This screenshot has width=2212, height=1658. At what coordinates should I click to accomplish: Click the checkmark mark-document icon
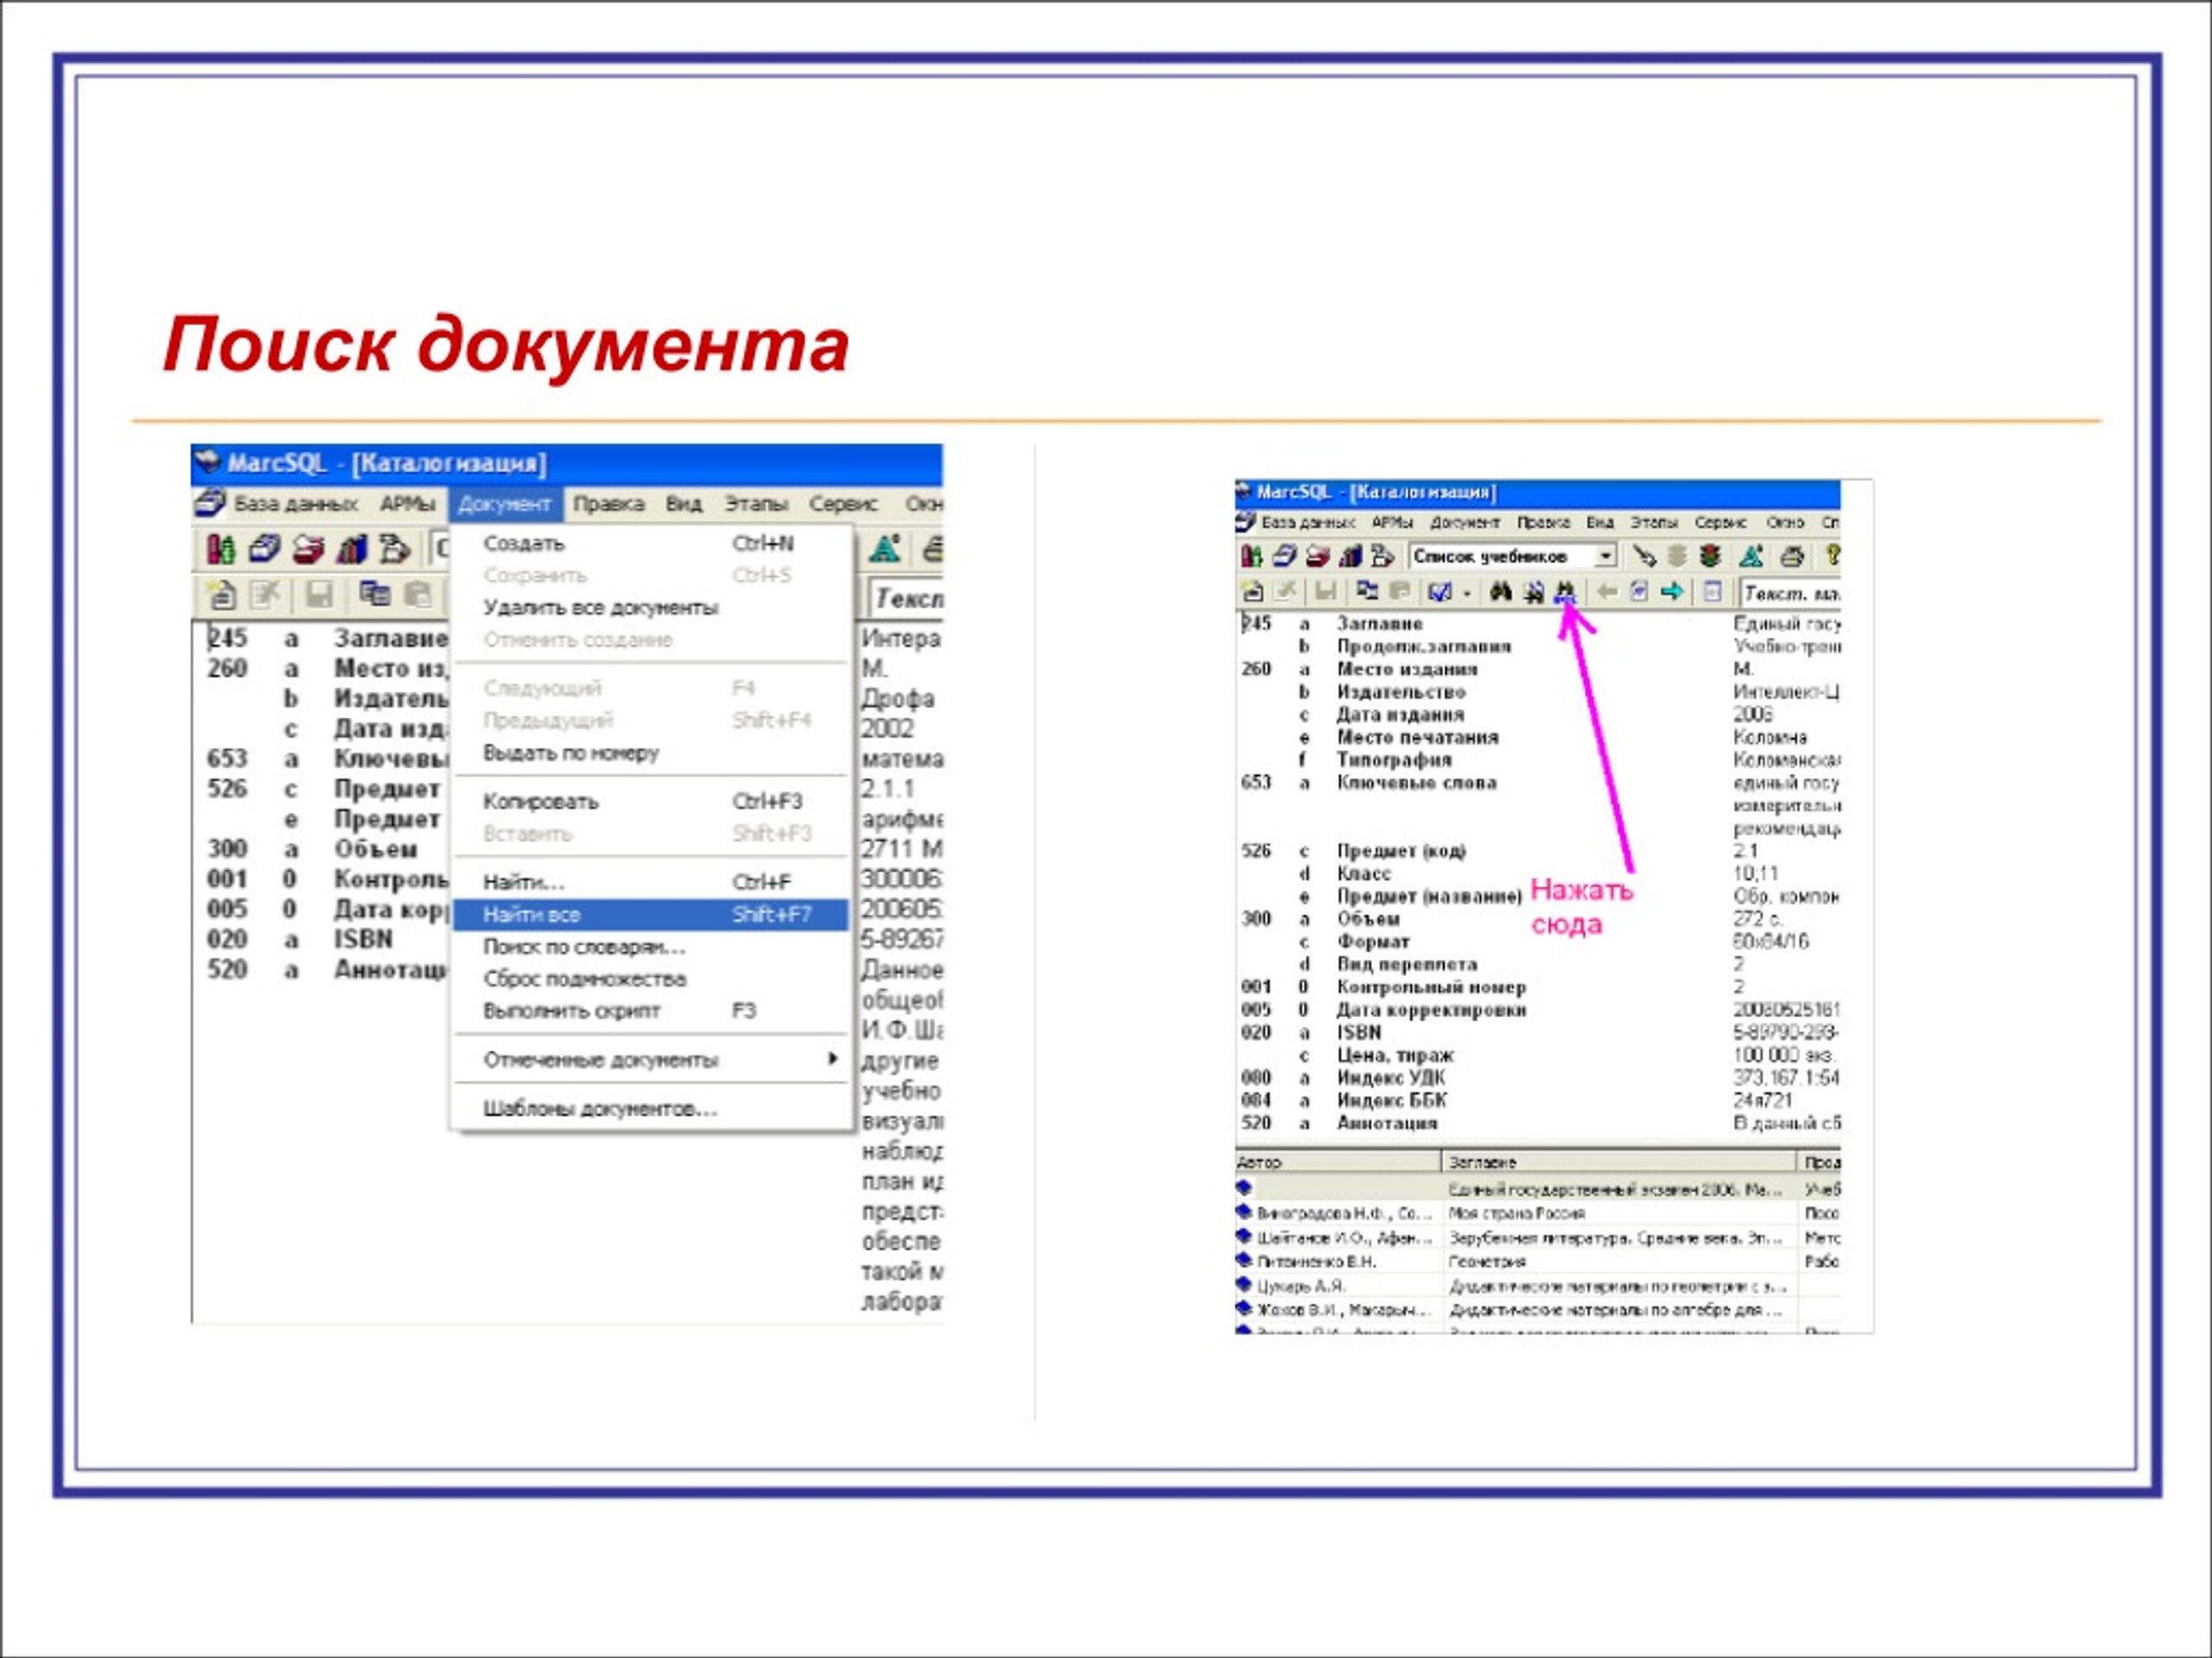pos(1441,592)
